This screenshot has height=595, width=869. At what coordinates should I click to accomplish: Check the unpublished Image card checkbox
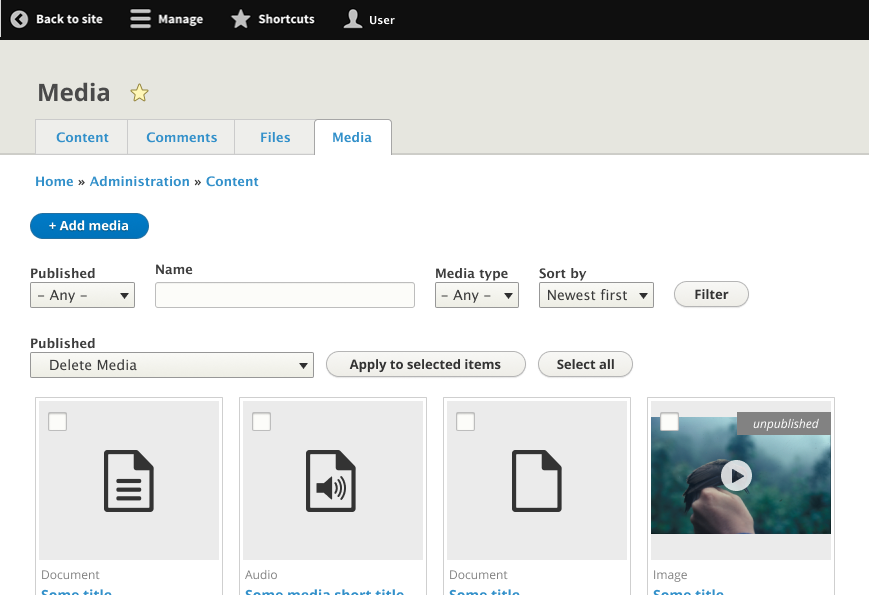669,422
